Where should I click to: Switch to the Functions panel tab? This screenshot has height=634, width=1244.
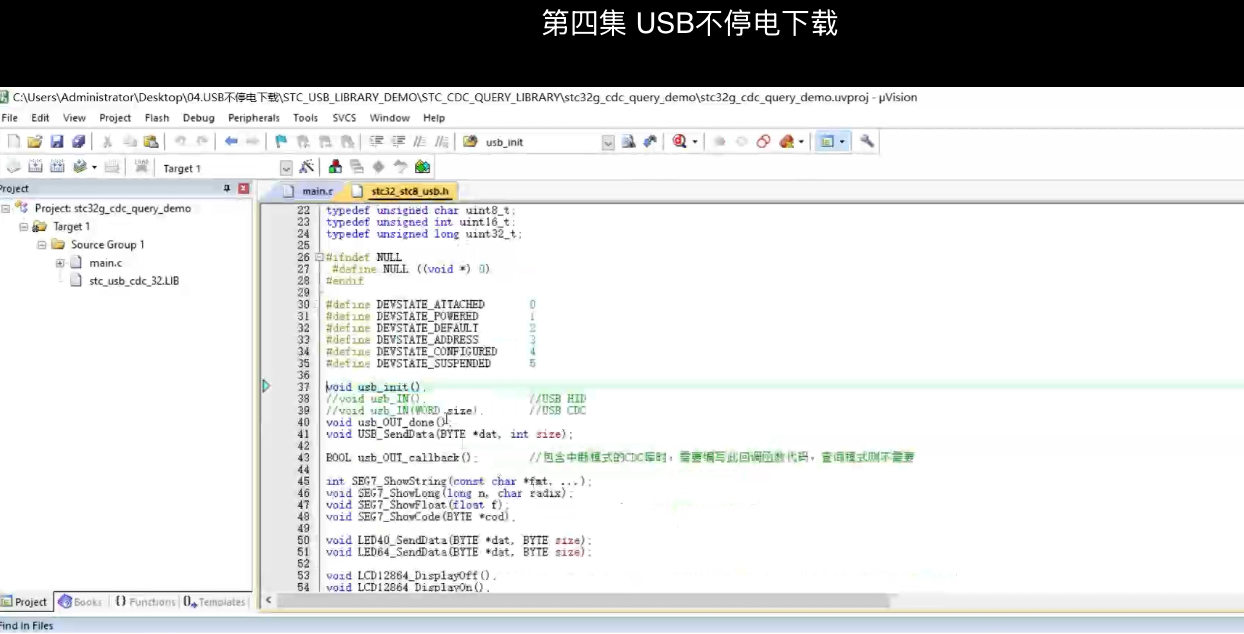[x=145, y=602]
